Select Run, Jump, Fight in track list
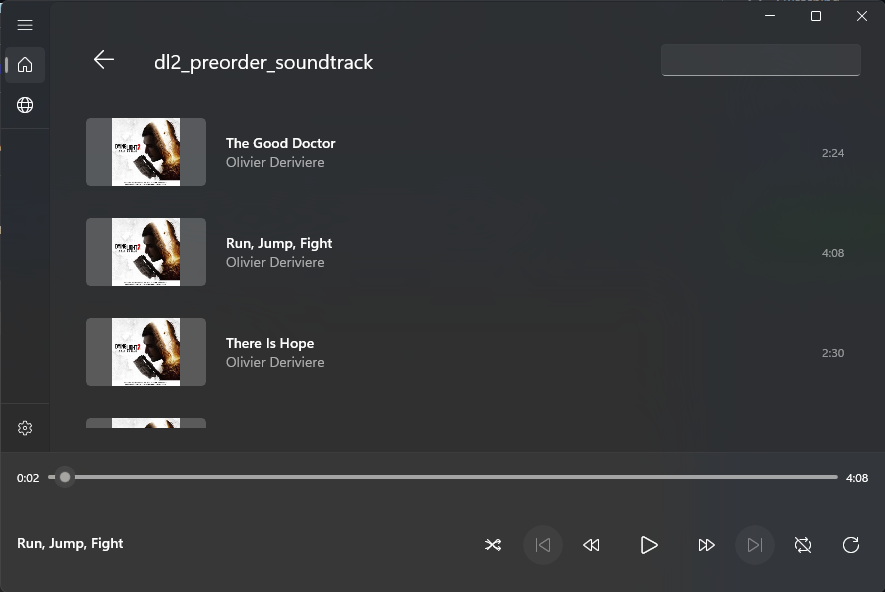 tap(465, 252)
